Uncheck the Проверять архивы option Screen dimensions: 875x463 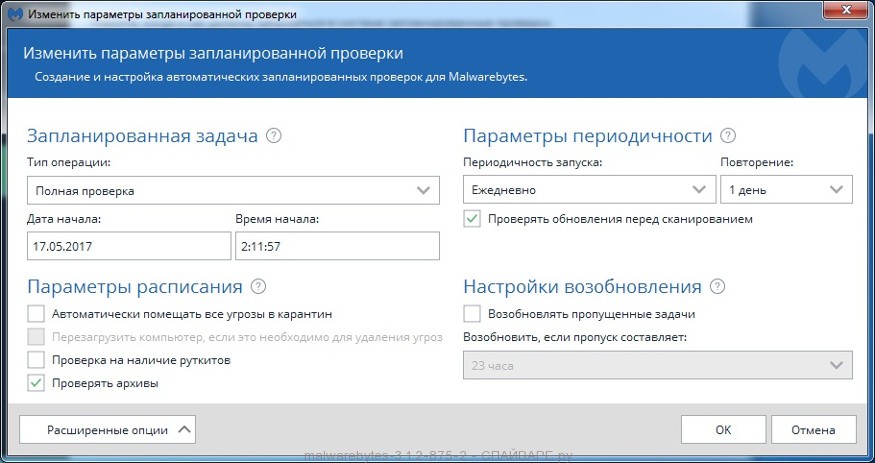tap(36, 382)
